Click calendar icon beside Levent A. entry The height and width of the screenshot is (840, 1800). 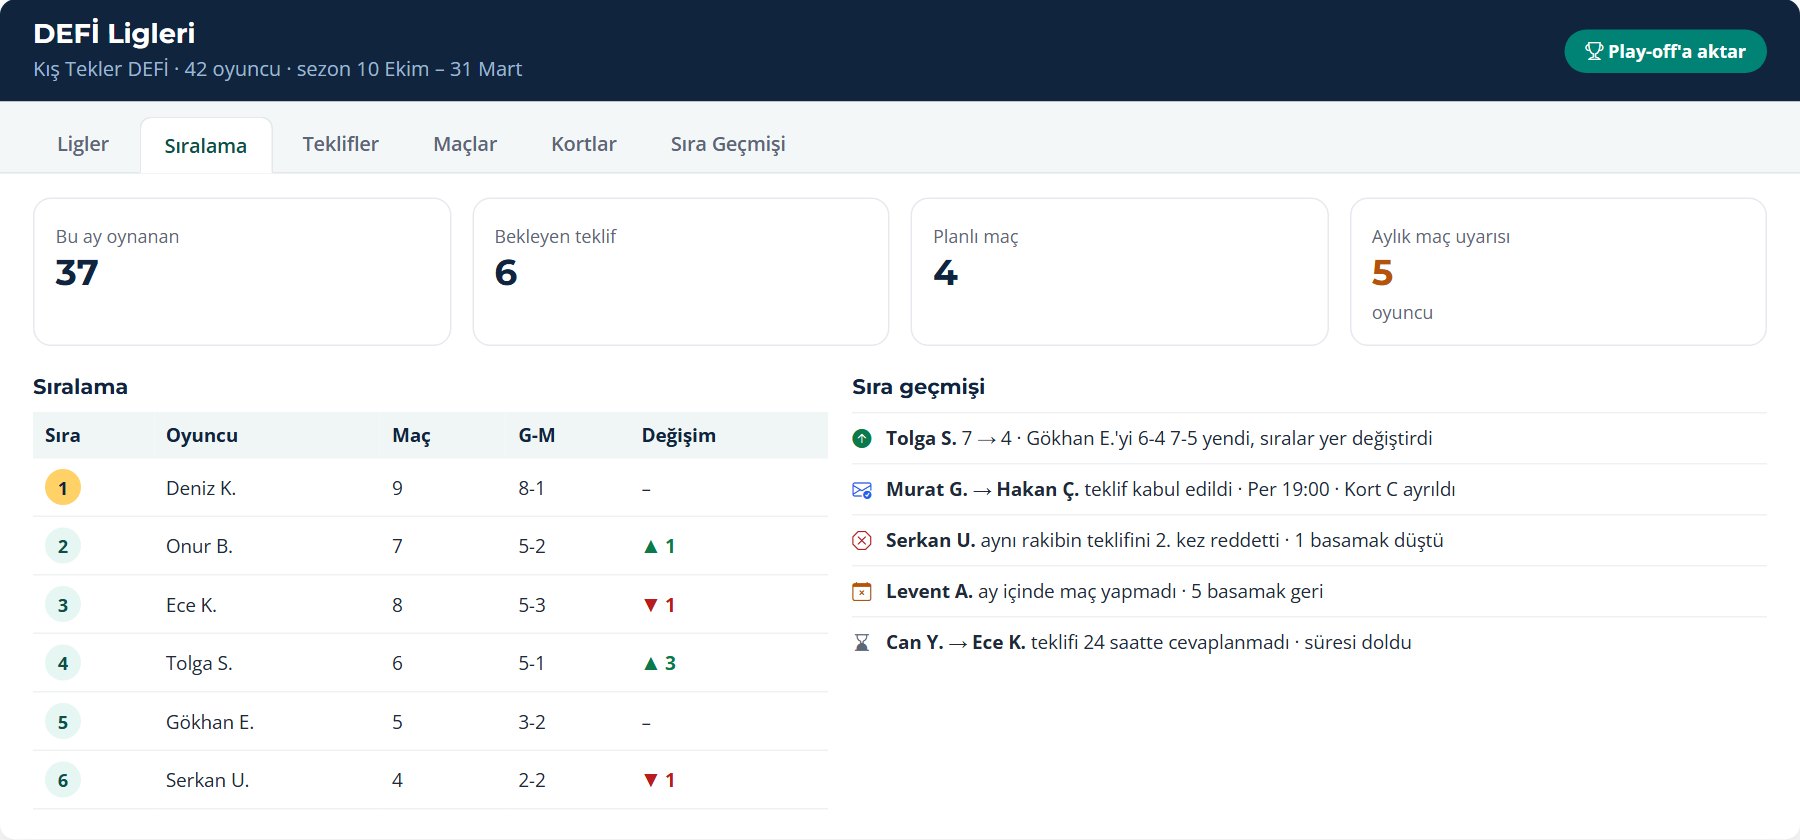862,591
